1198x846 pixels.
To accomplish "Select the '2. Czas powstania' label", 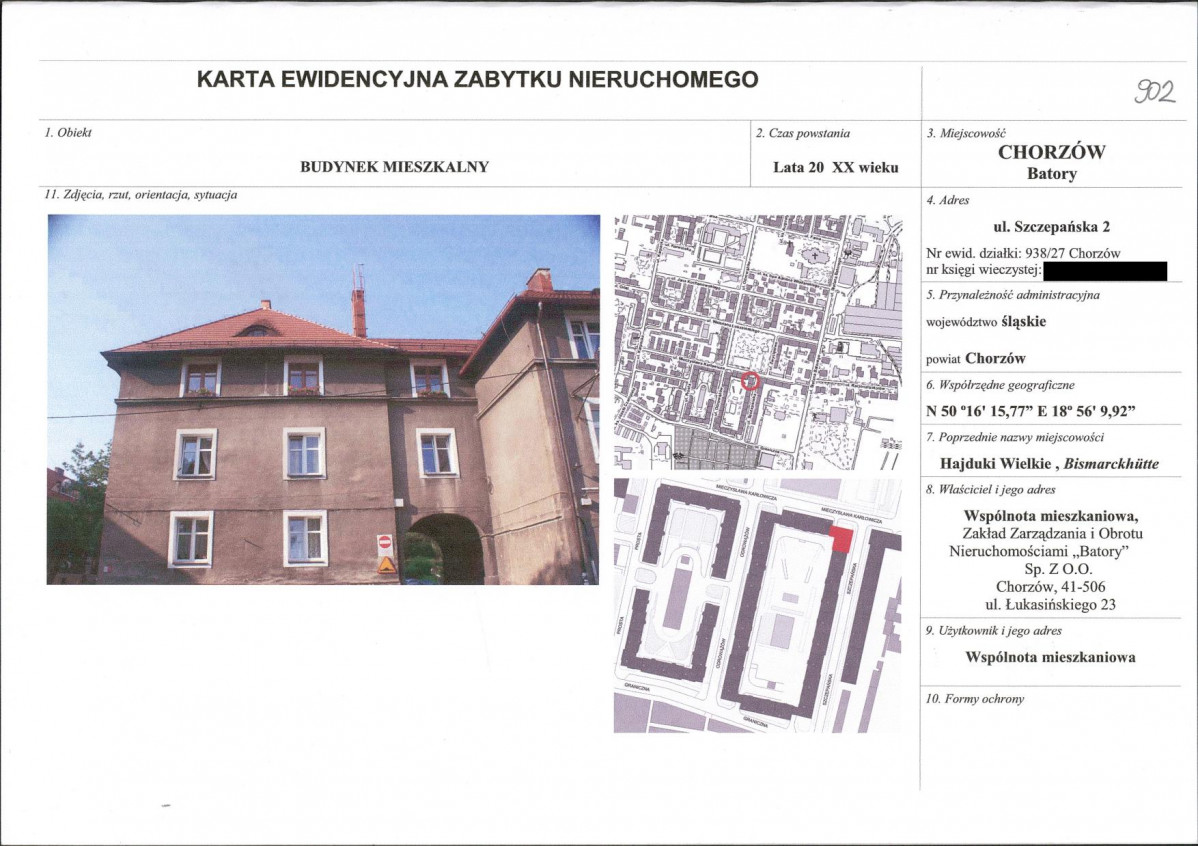I will (803, 133).
